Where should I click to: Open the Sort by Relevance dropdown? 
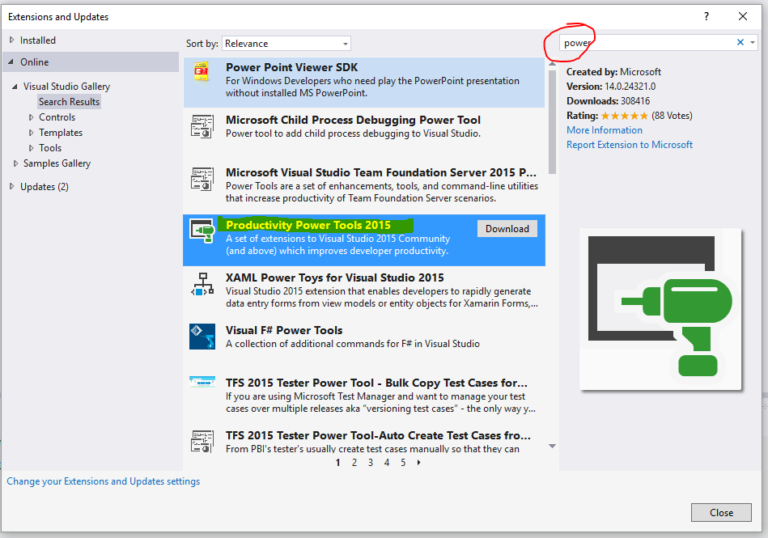286,44
